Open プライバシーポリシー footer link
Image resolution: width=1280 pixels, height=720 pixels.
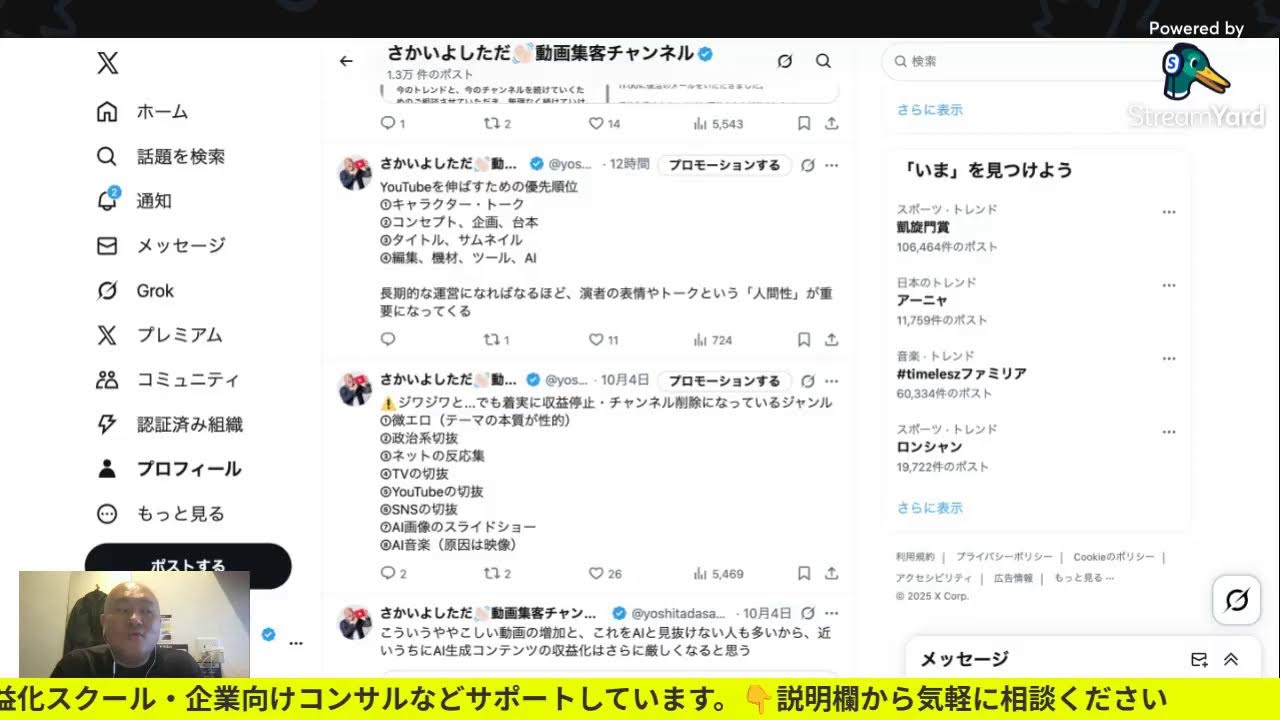[1003, 557]
